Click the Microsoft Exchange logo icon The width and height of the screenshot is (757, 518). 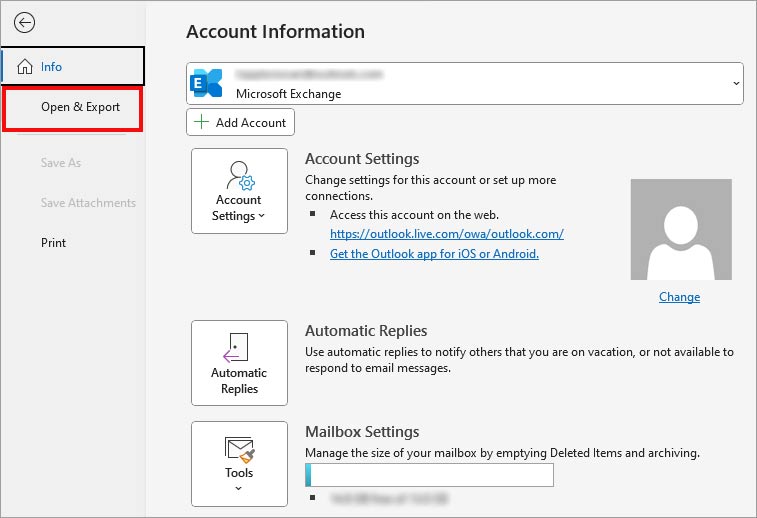(x=206, y=83)
